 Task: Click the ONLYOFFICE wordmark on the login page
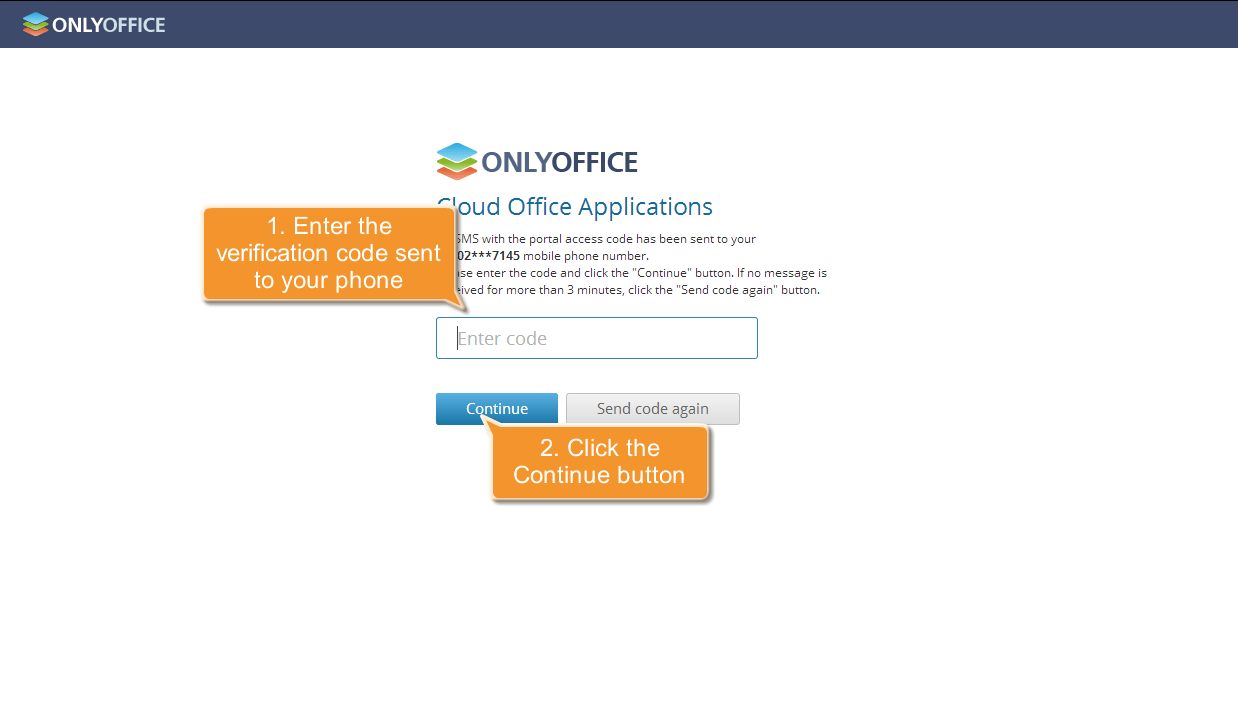coord(562,161)
